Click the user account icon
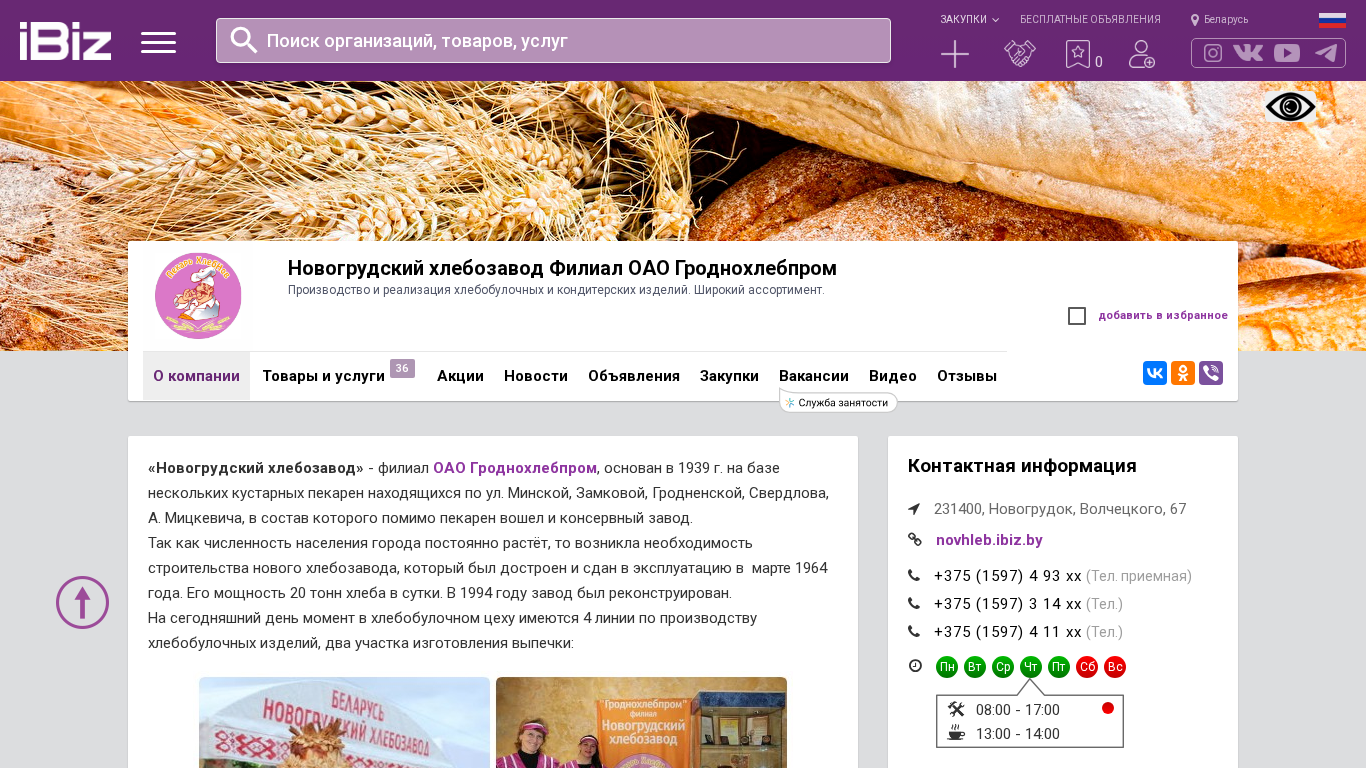Viewport: 1366px width, 768px height. pyautogui.click(x=1142, y=54)
